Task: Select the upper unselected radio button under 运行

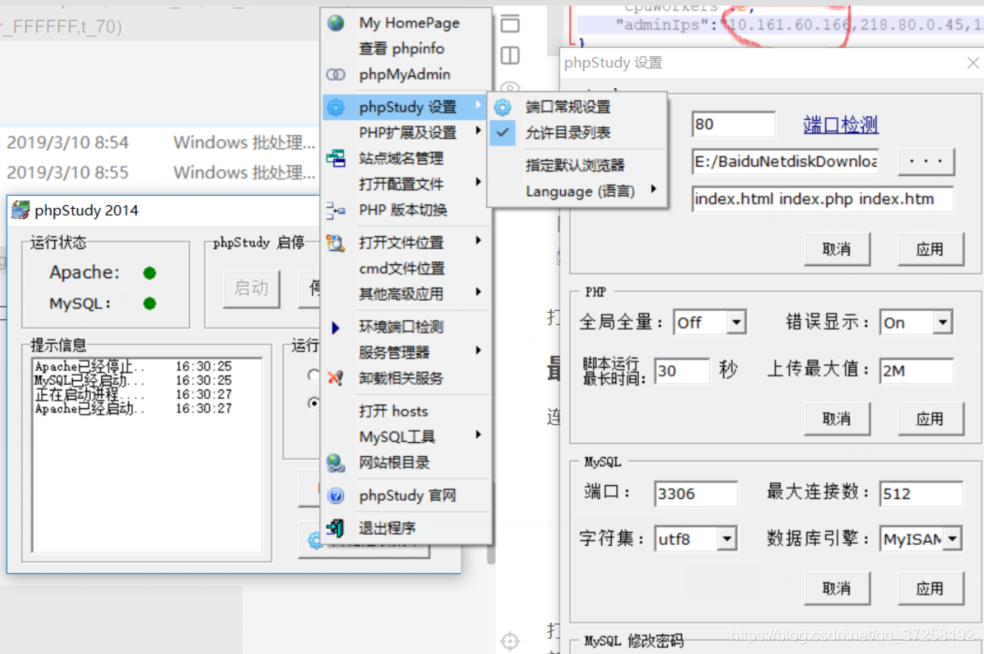Action: (x=313, y=375)
